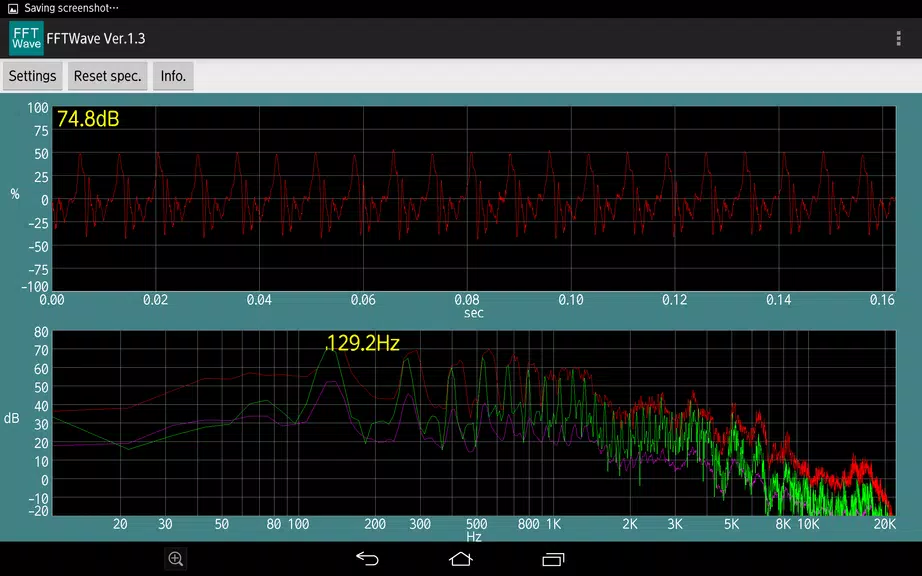Open the Settings button

(32, 76)
